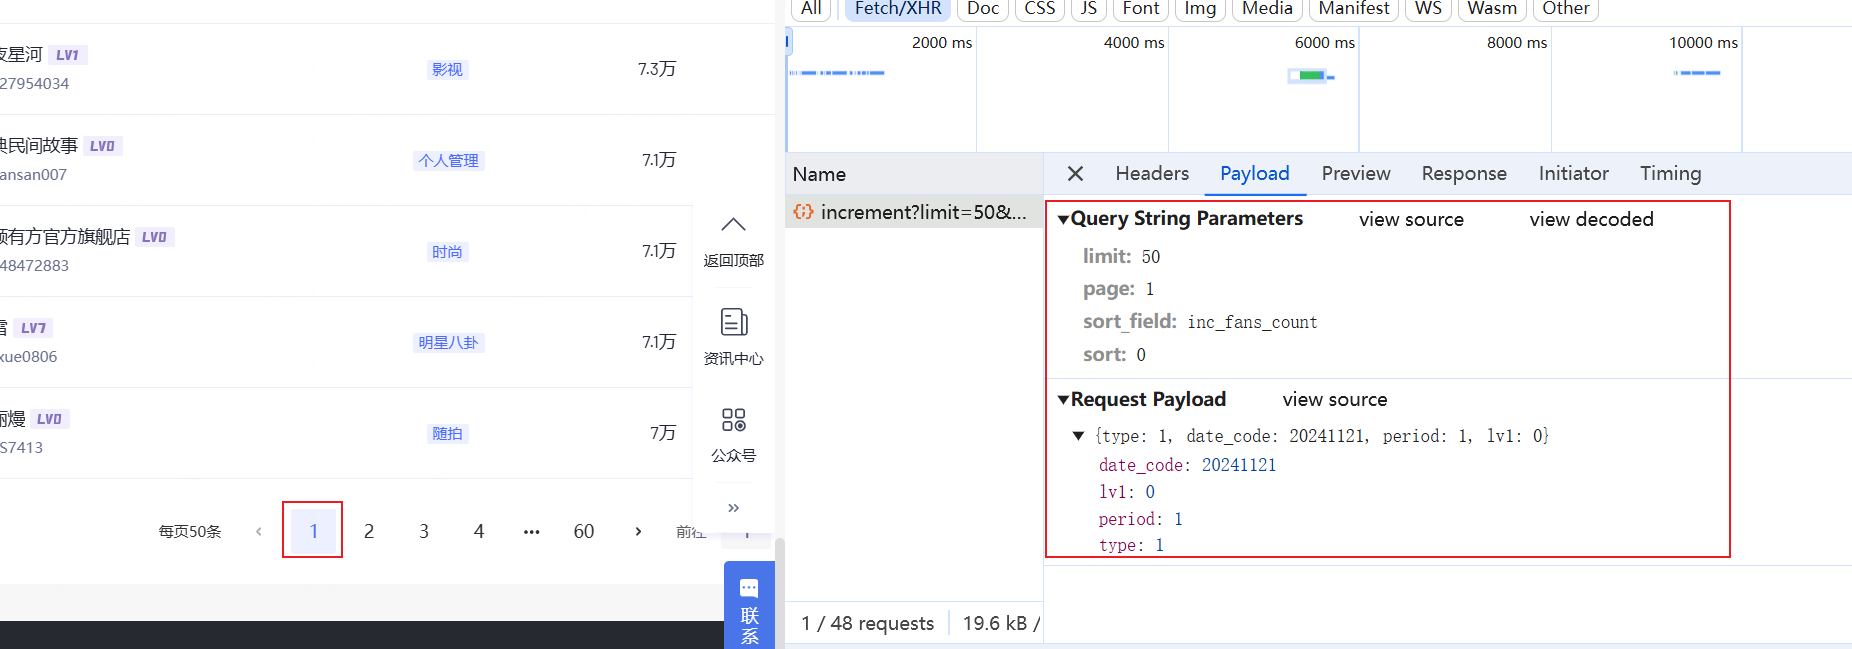The width and height of the screenshot is (1852, 649).
Task: Click the 随拍 category tag
Action: tap(447, 434)
